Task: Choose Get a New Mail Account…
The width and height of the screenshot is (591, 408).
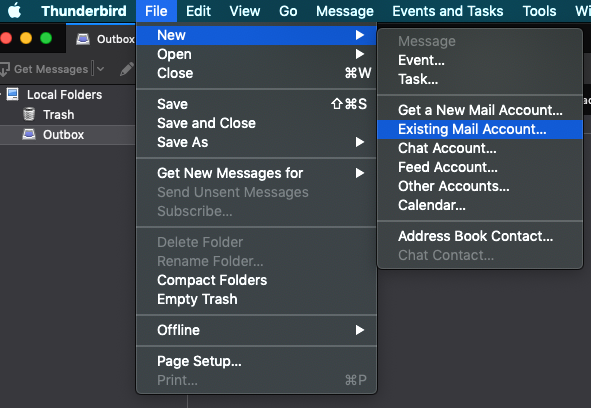Action: [x=480, y=110]
